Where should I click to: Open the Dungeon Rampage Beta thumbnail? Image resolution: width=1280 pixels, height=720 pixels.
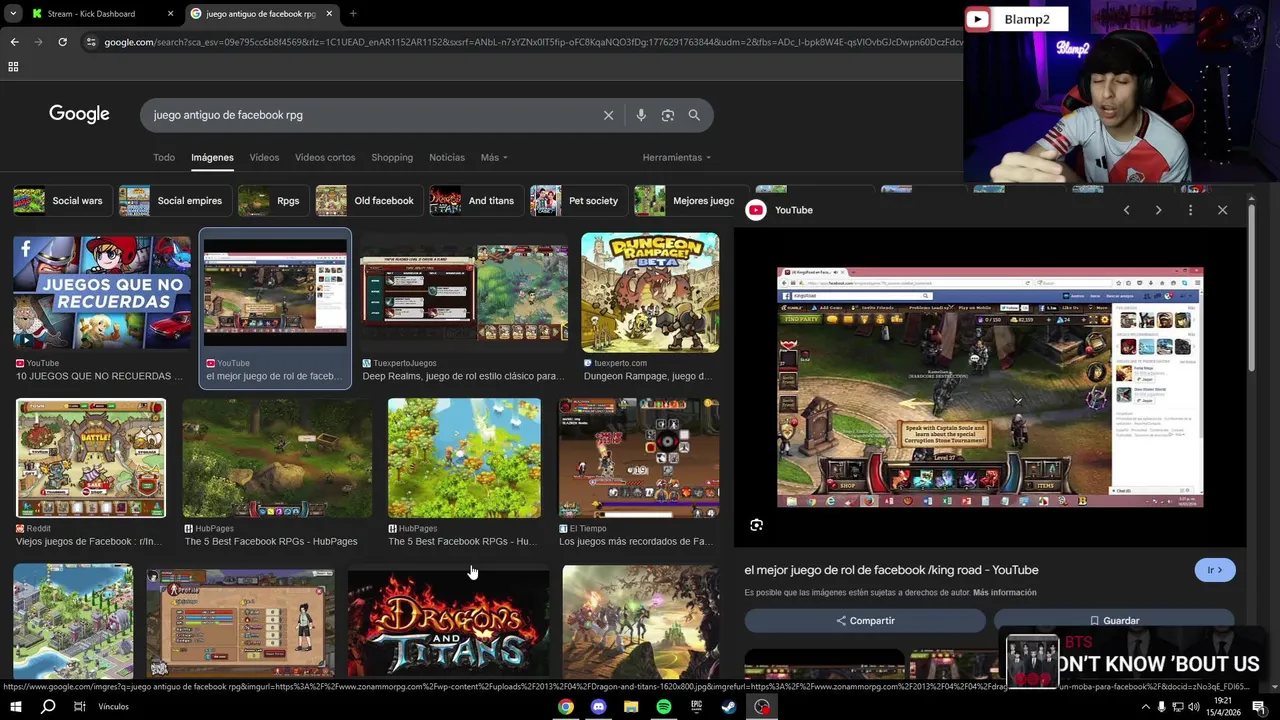click(650, 293)
